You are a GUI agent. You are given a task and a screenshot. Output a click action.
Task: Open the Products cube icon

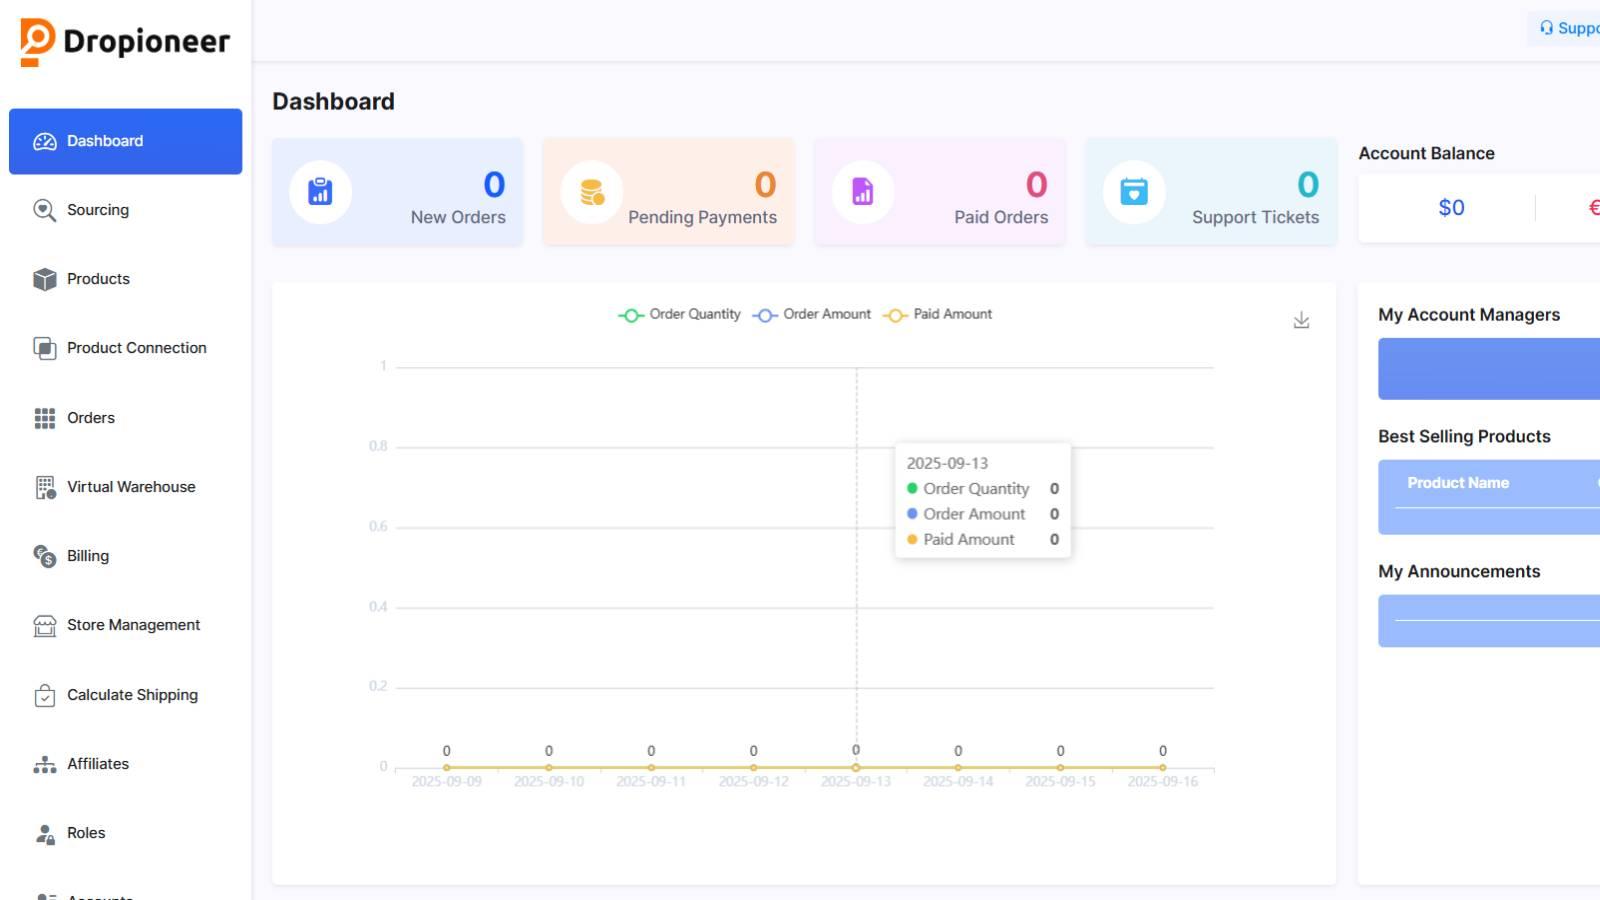[x=44, y=279]
